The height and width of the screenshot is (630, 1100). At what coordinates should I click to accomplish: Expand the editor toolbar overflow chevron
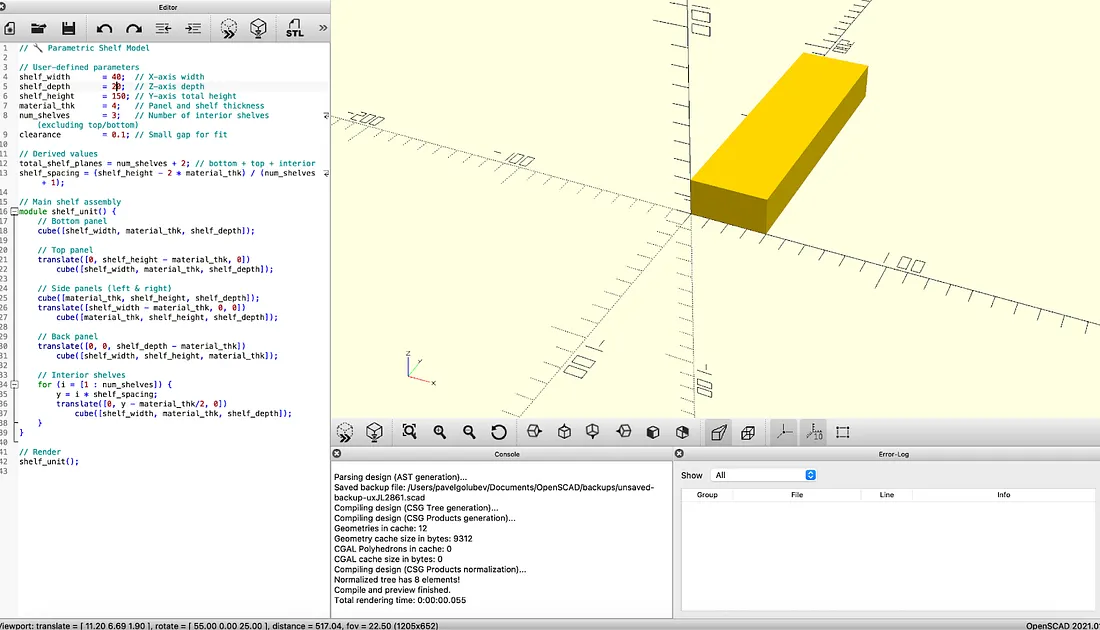[322, 28]
